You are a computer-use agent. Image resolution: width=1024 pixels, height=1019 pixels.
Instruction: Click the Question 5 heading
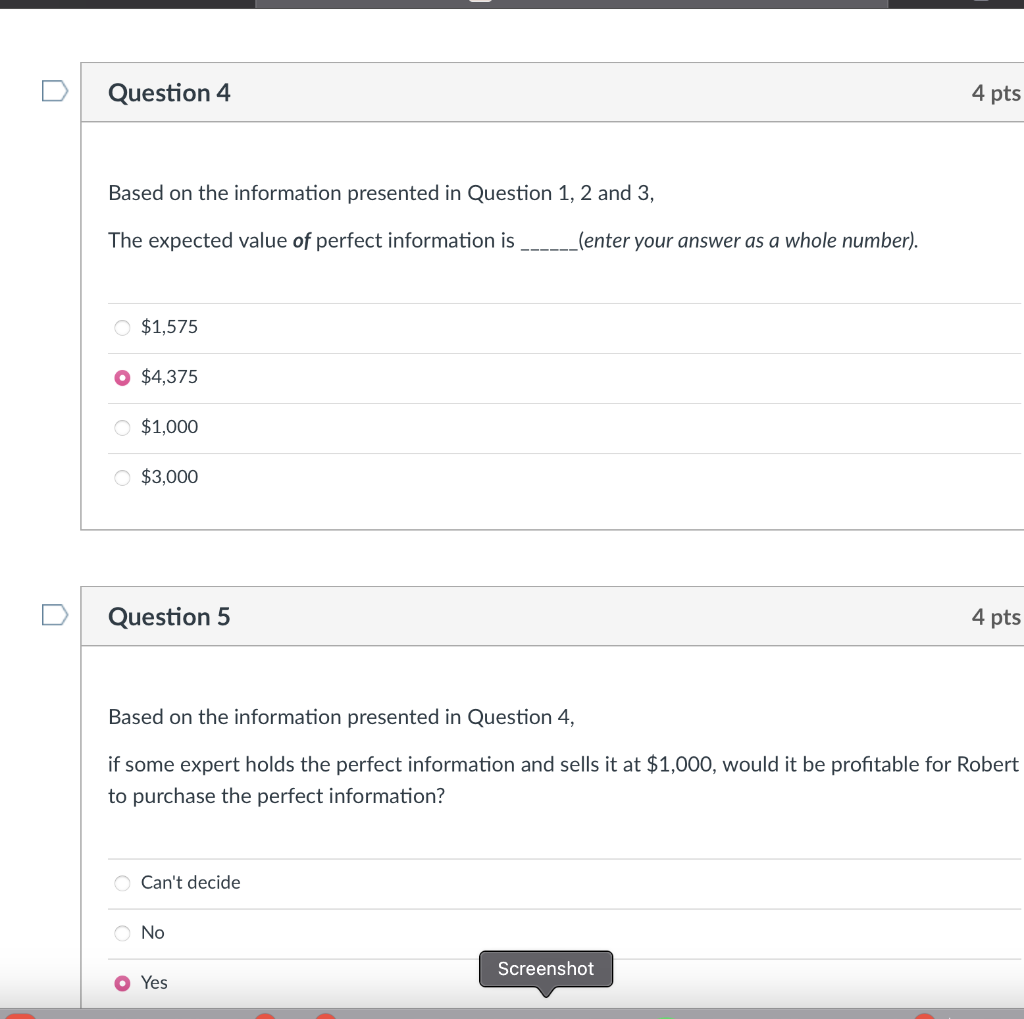coord(169,617)
